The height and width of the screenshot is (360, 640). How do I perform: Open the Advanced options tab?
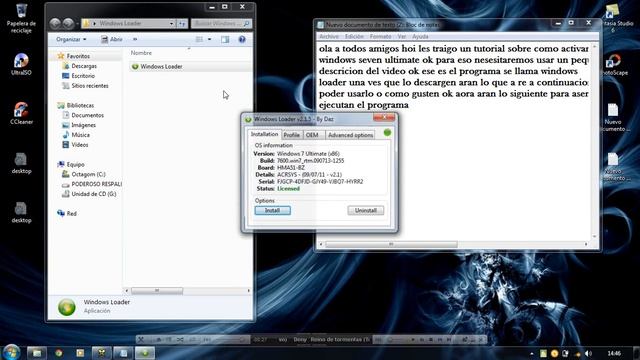(x=350, y=135)
